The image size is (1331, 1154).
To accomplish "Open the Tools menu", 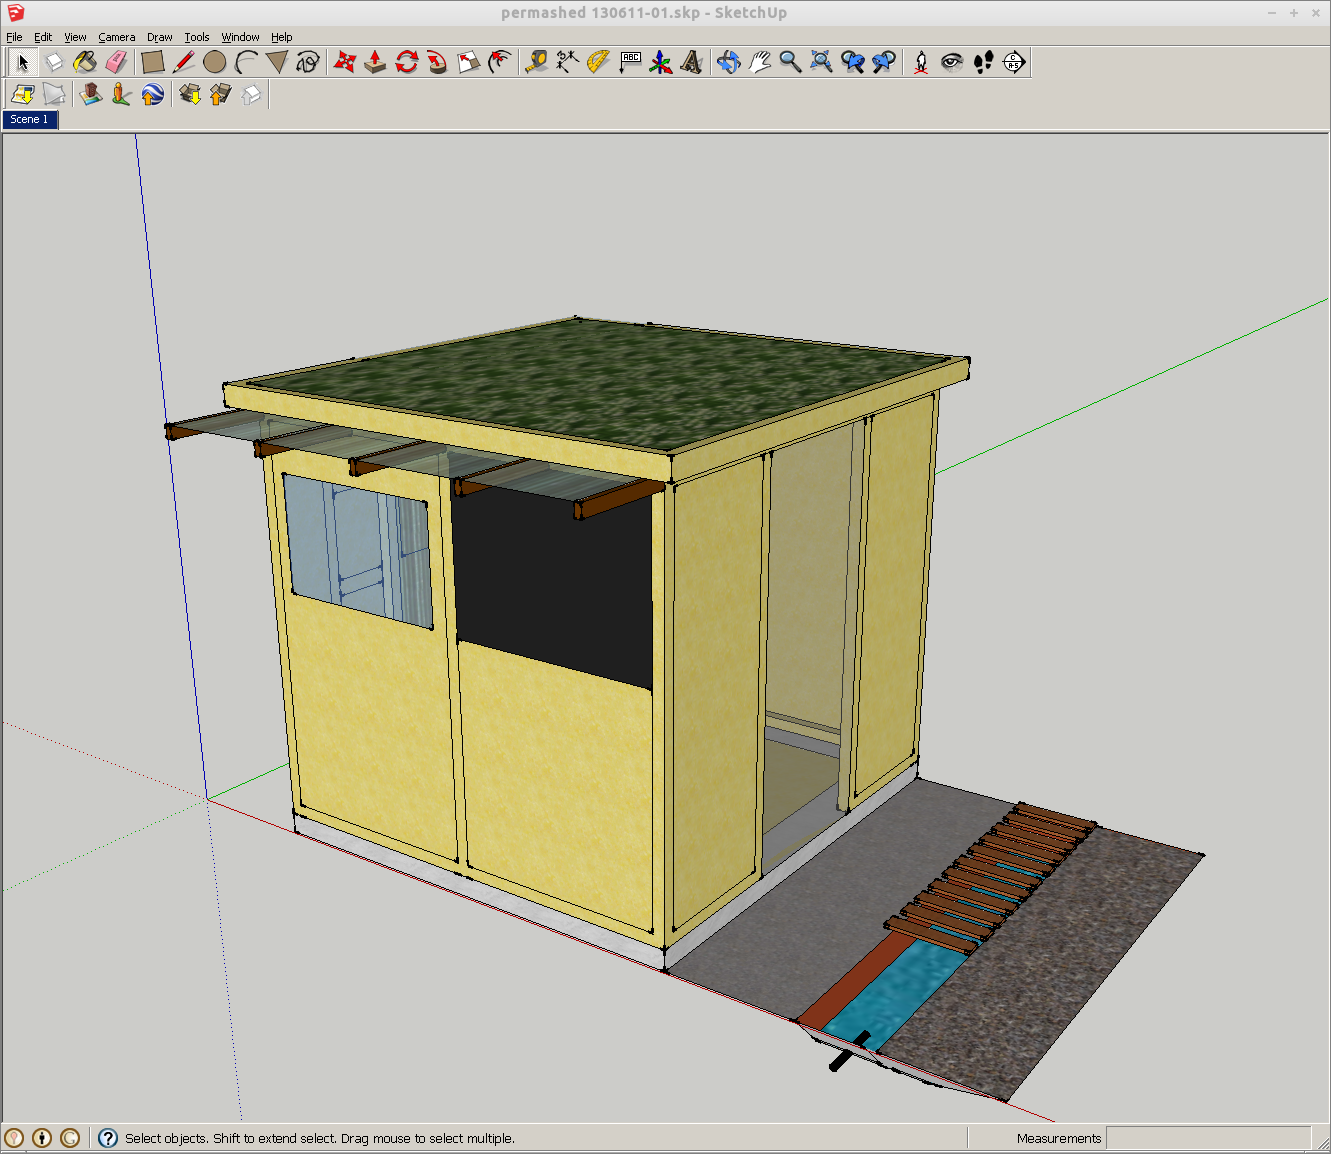I will click(196, 37).
